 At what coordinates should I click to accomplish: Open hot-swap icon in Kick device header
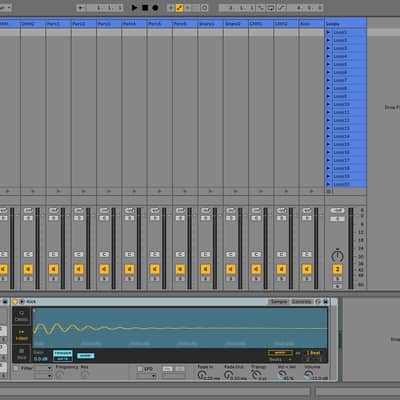coord(318,302)
